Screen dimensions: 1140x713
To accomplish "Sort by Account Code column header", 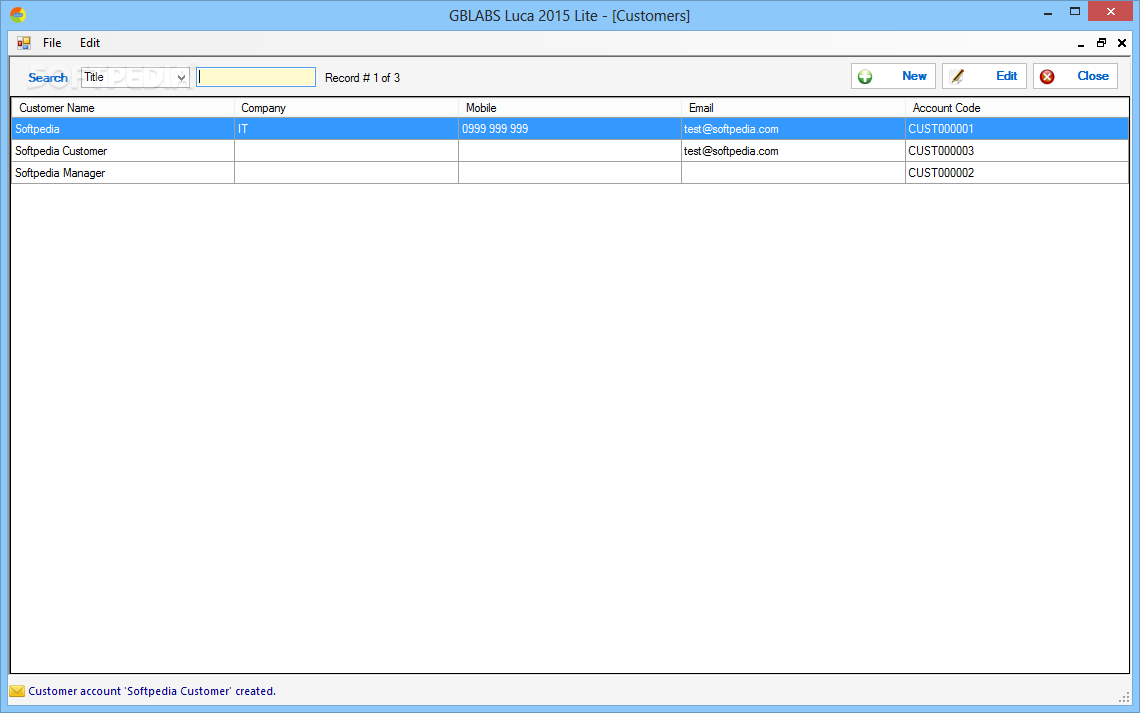I will [x=1017, y=108].
